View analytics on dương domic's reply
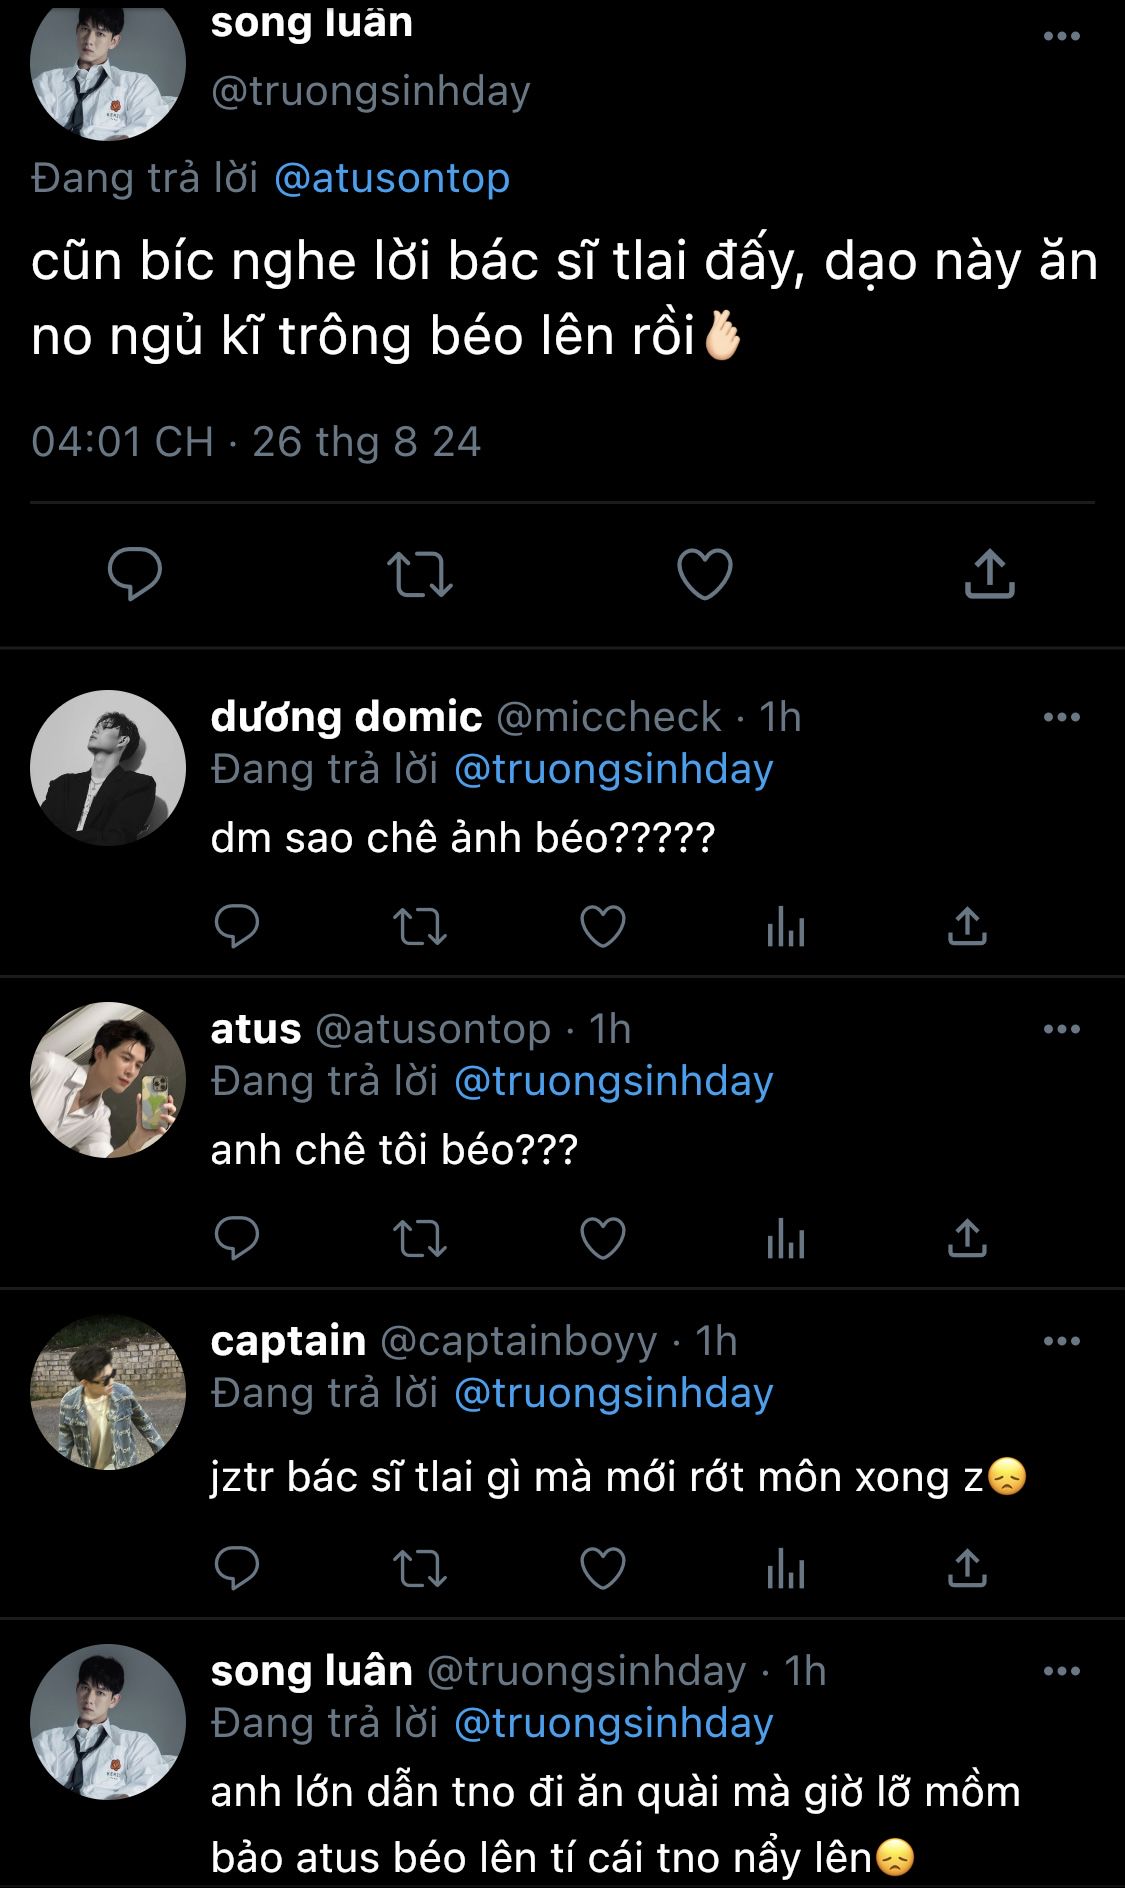 click(785, 927)
